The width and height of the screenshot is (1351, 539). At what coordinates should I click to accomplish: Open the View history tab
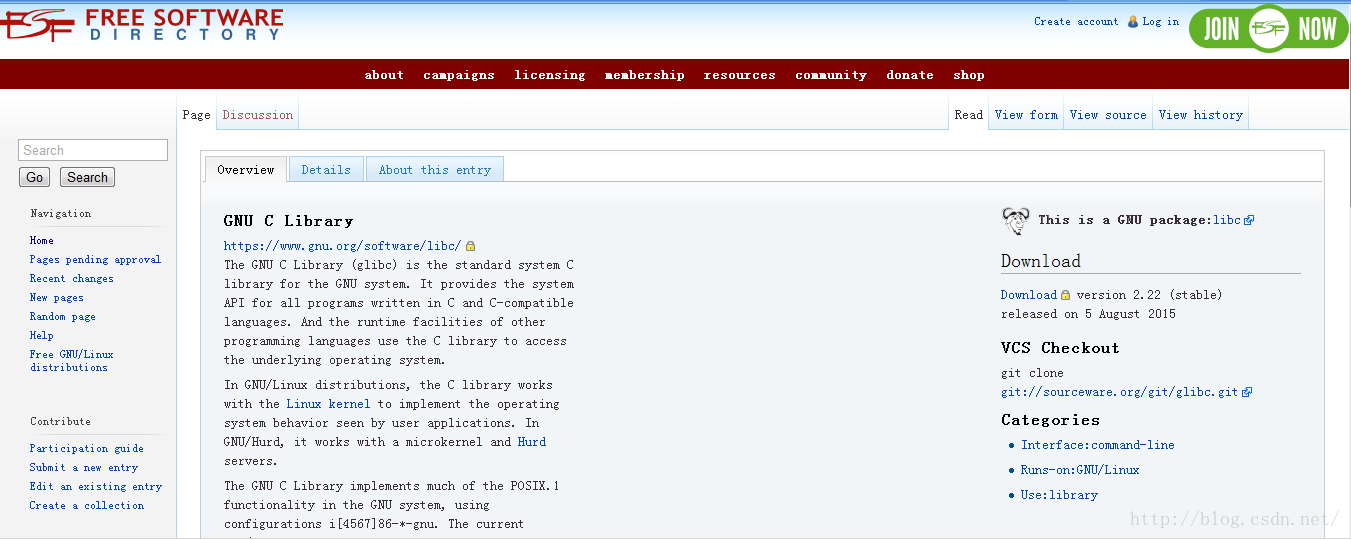tap(1201, 115)
